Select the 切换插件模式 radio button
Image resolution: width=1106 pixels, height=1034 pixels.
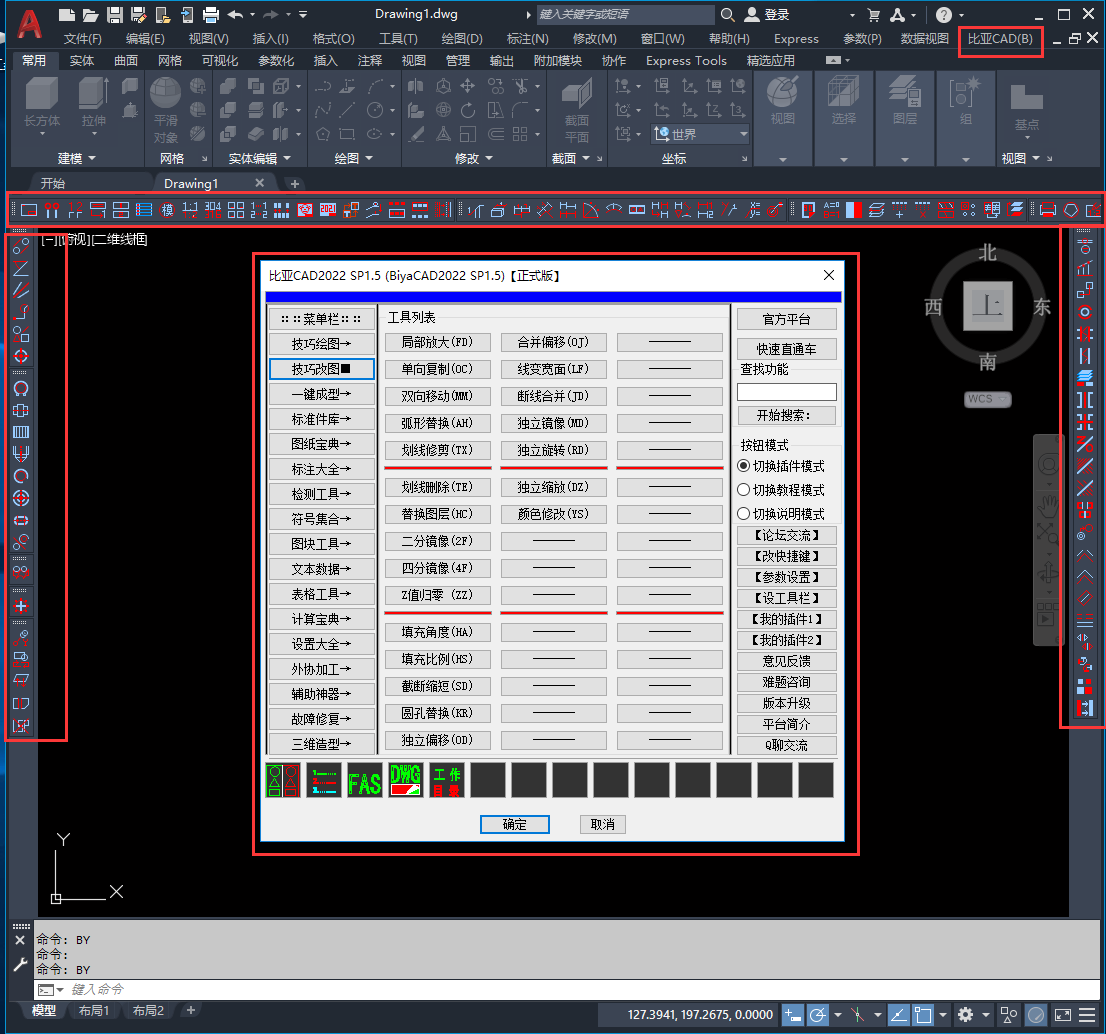tap(743, 466)
